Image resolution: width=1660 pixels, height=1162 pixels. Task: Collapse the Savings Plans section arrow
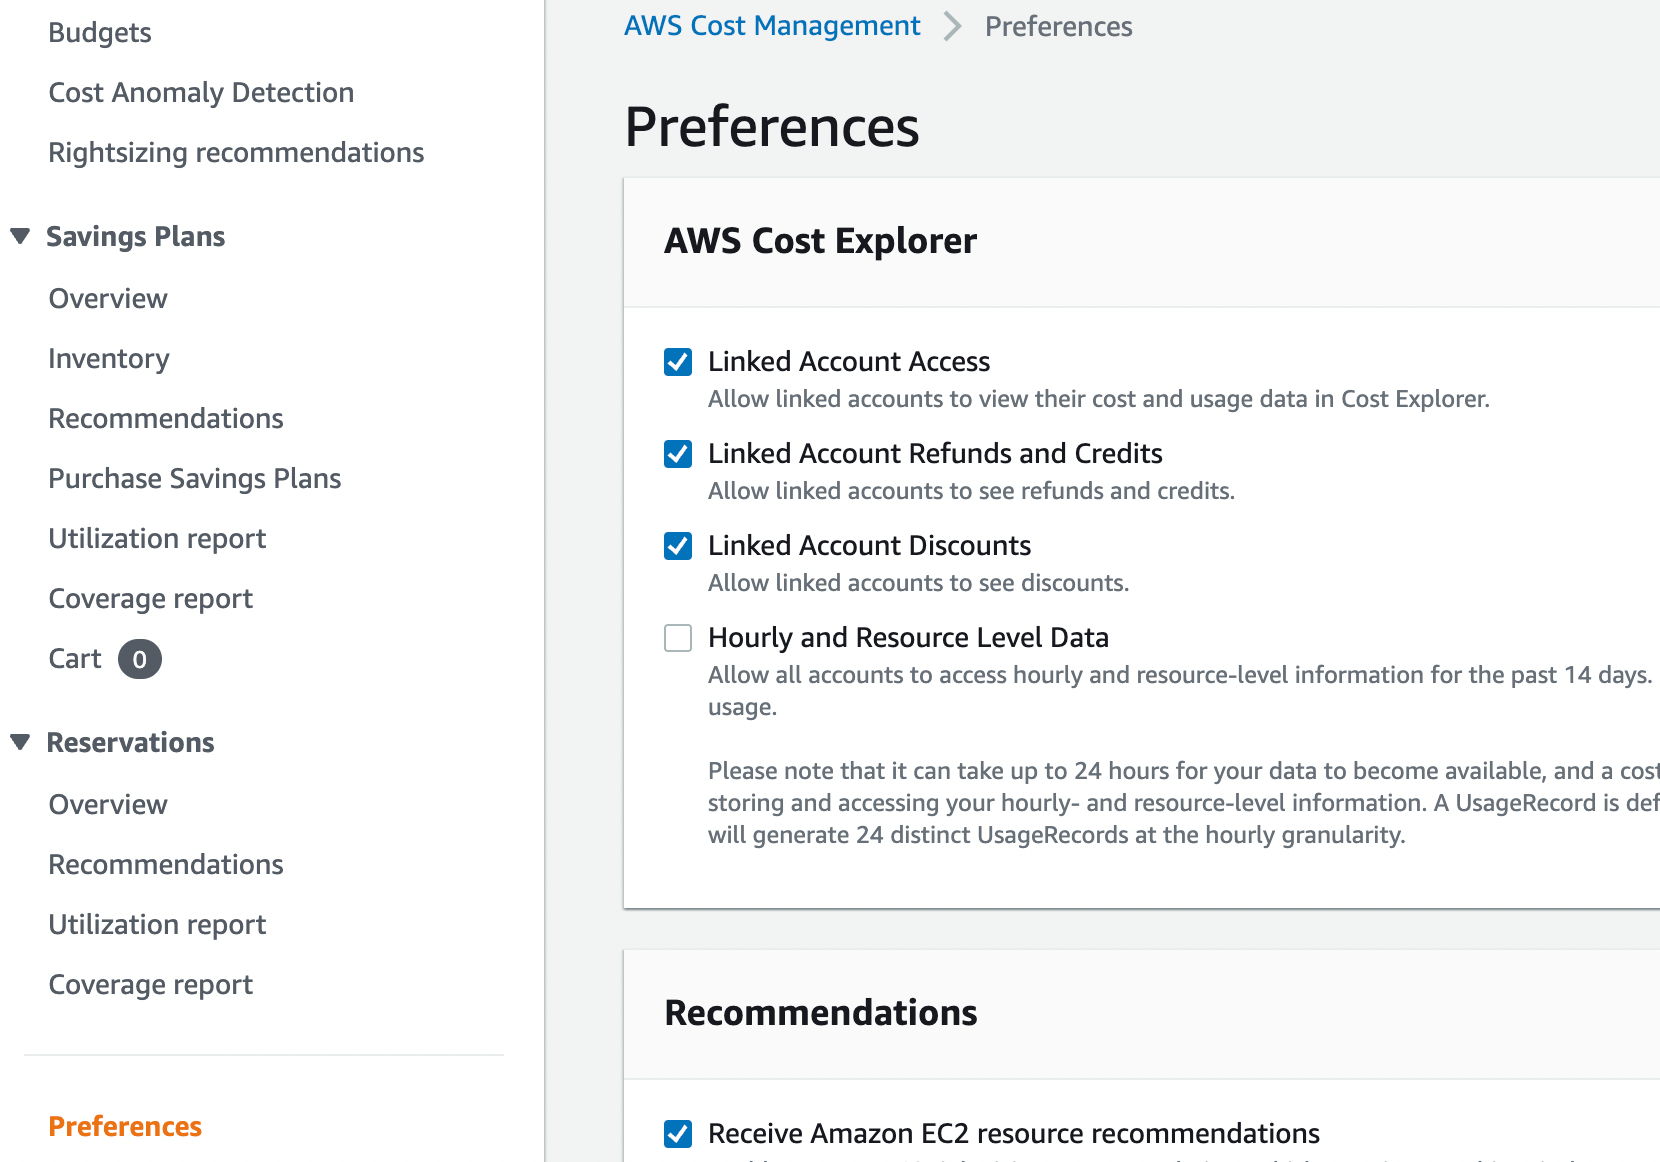(20, 236)
